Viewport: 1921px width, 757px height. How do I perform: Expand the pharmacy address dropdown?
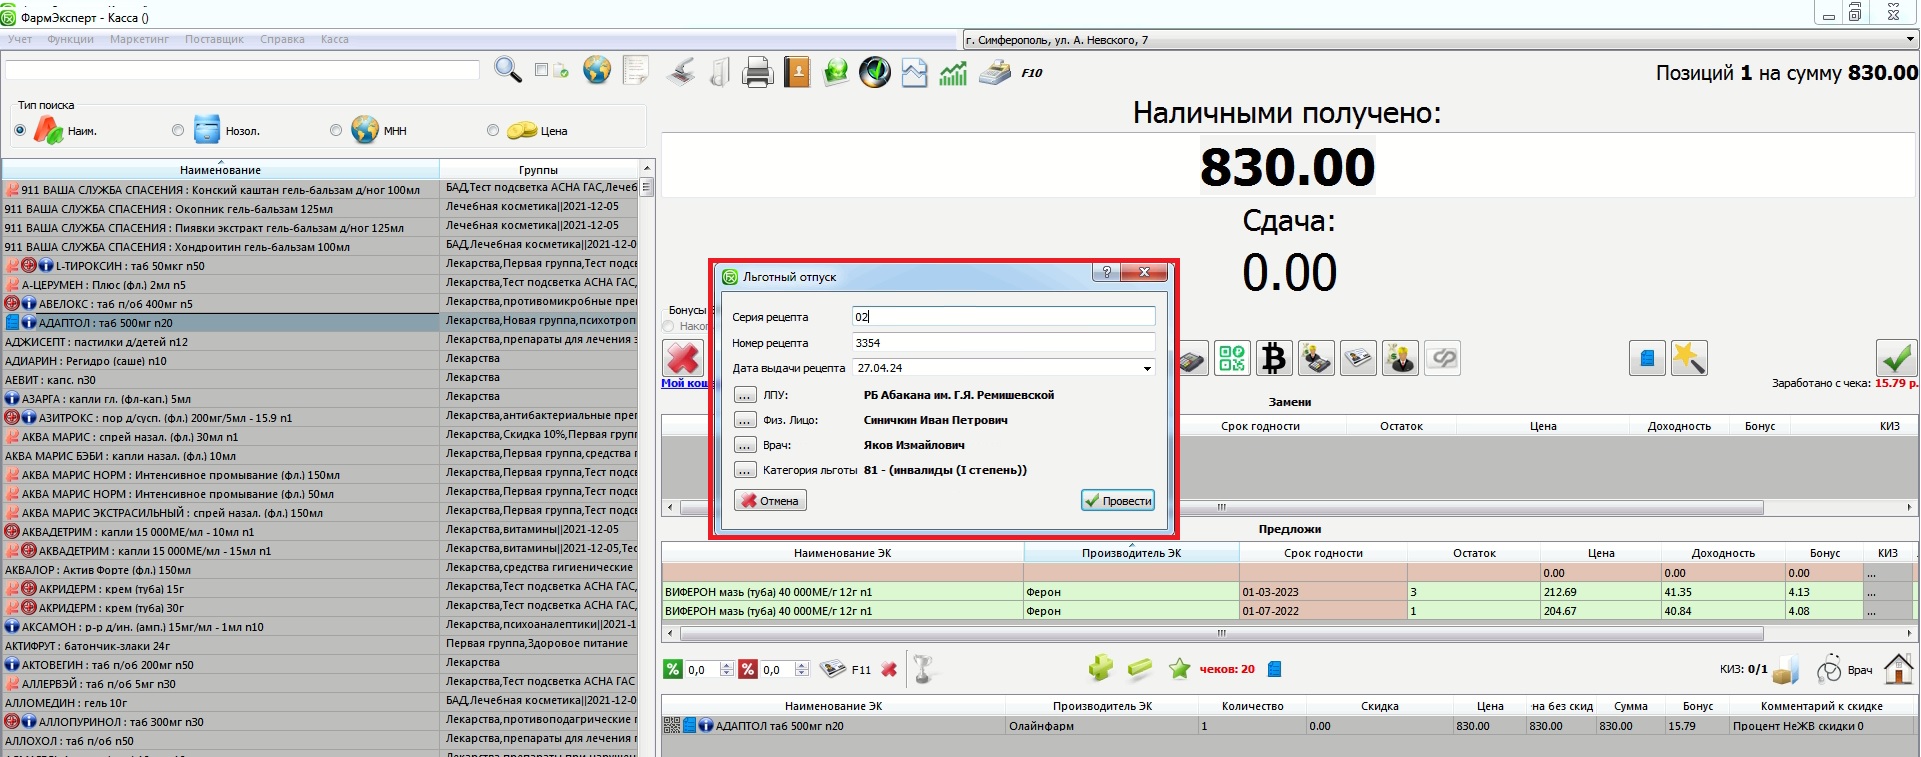click(1910, 40)
